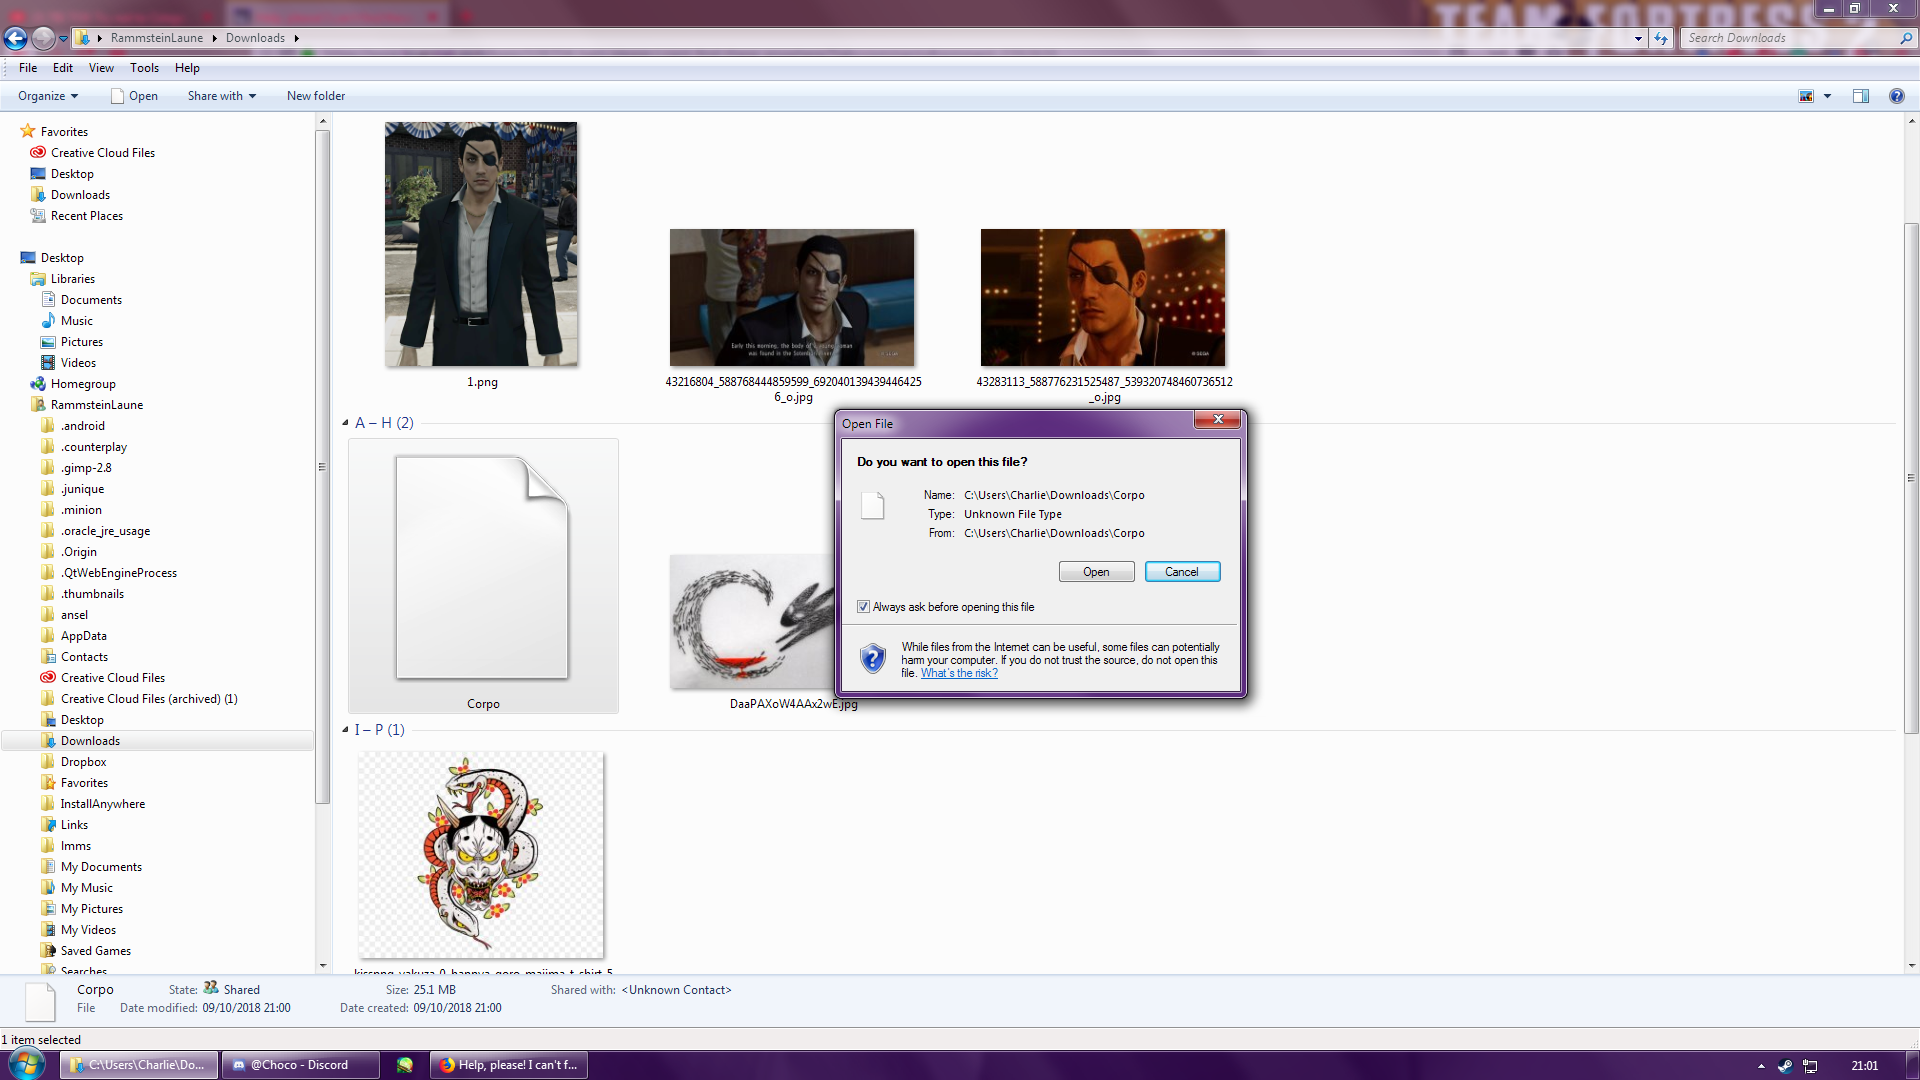Uncheck Always ask before opening this file
Viewport: 1920px width, 1080px height.
click(863, 607)
